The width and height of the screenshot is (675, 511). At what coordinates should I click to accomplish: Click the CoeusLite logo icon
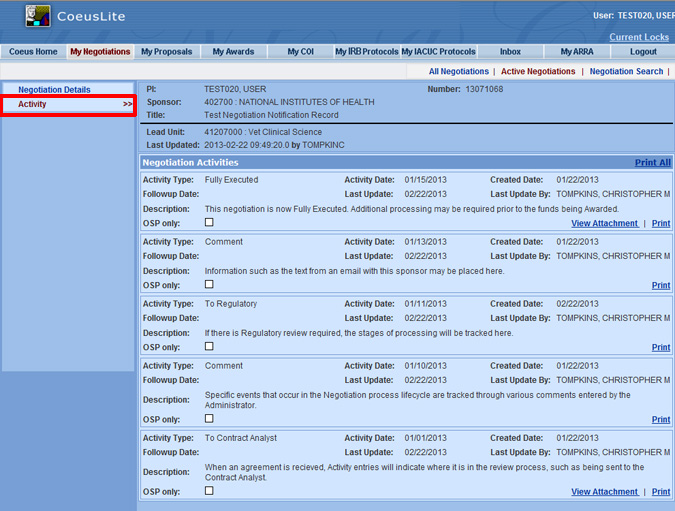pyautogui.click(x=37, y=16)
